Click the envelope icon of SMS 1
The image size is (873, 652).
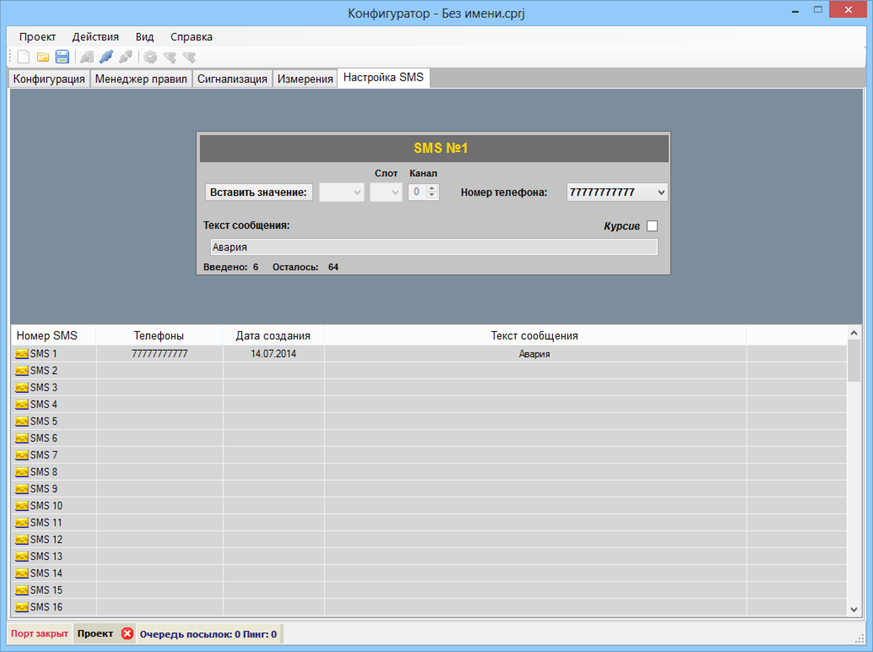pyautogui.click(x=22, y=354)
